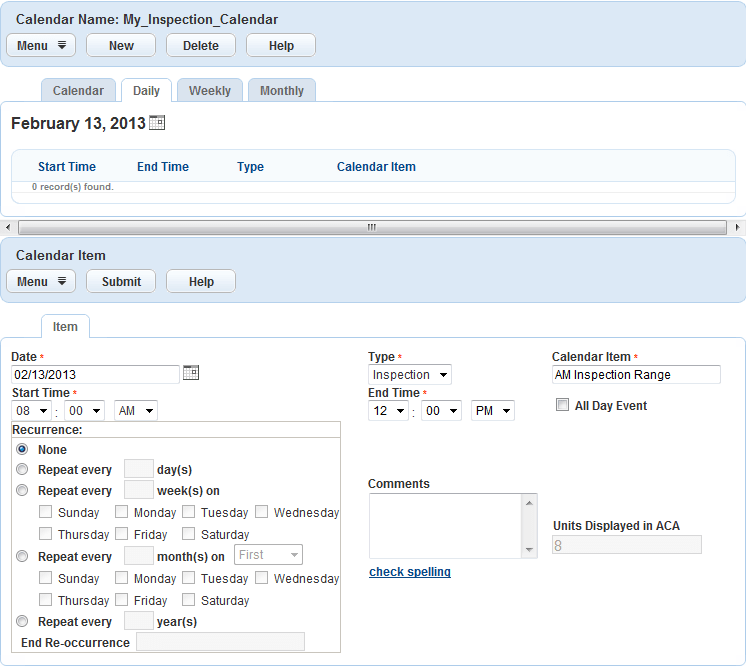Open the Start Time AM/PM dropdown
Viewport: 750px width, 668px height.
(137, 411)
